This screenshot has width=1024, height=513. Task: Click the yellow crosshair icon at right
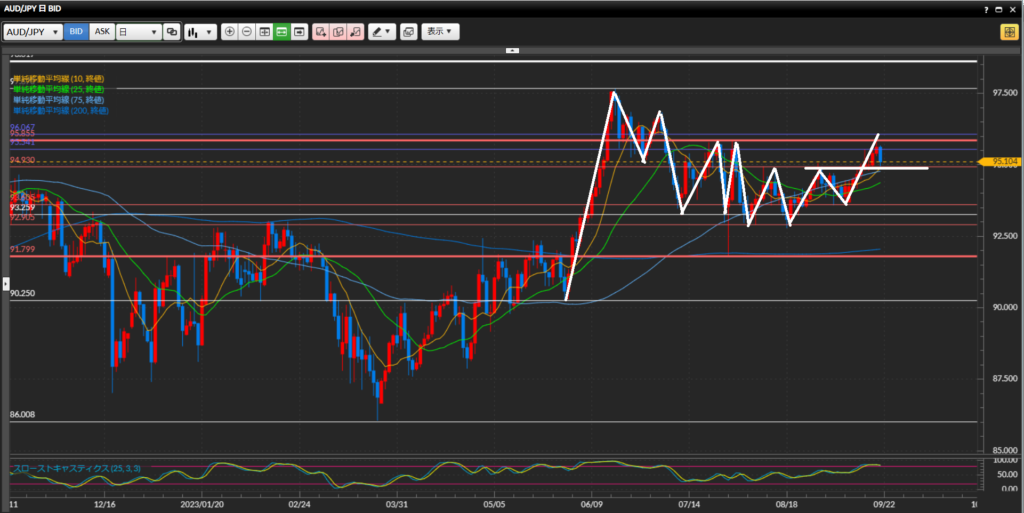pyautogui.click(x=1008, y=32)
